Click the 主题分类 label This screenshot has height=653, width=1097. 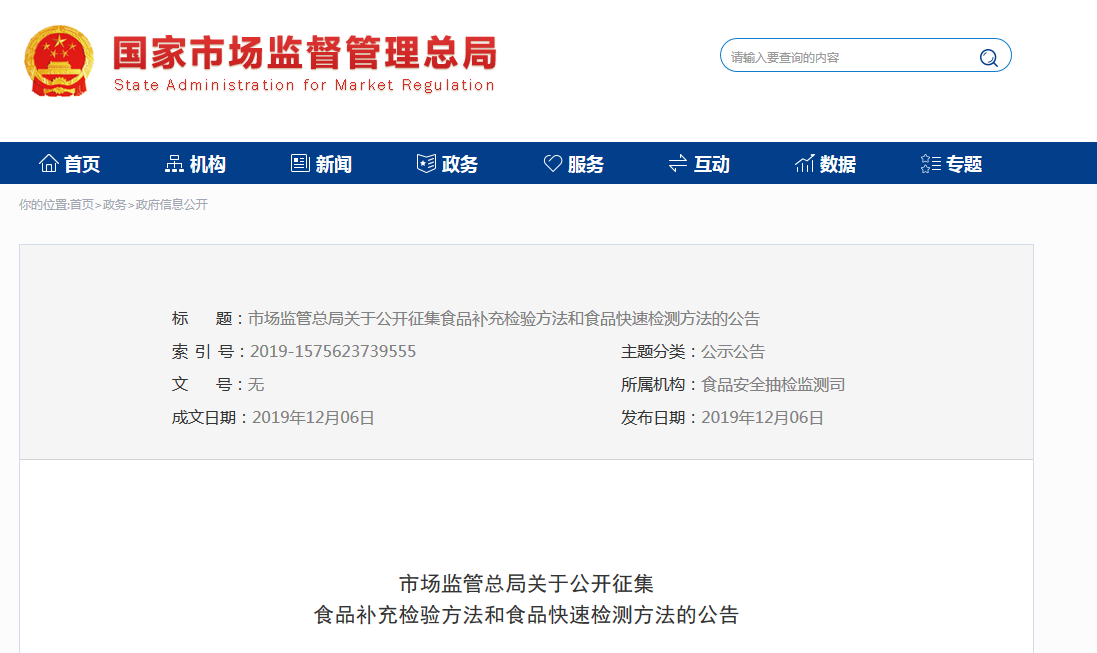653,351
